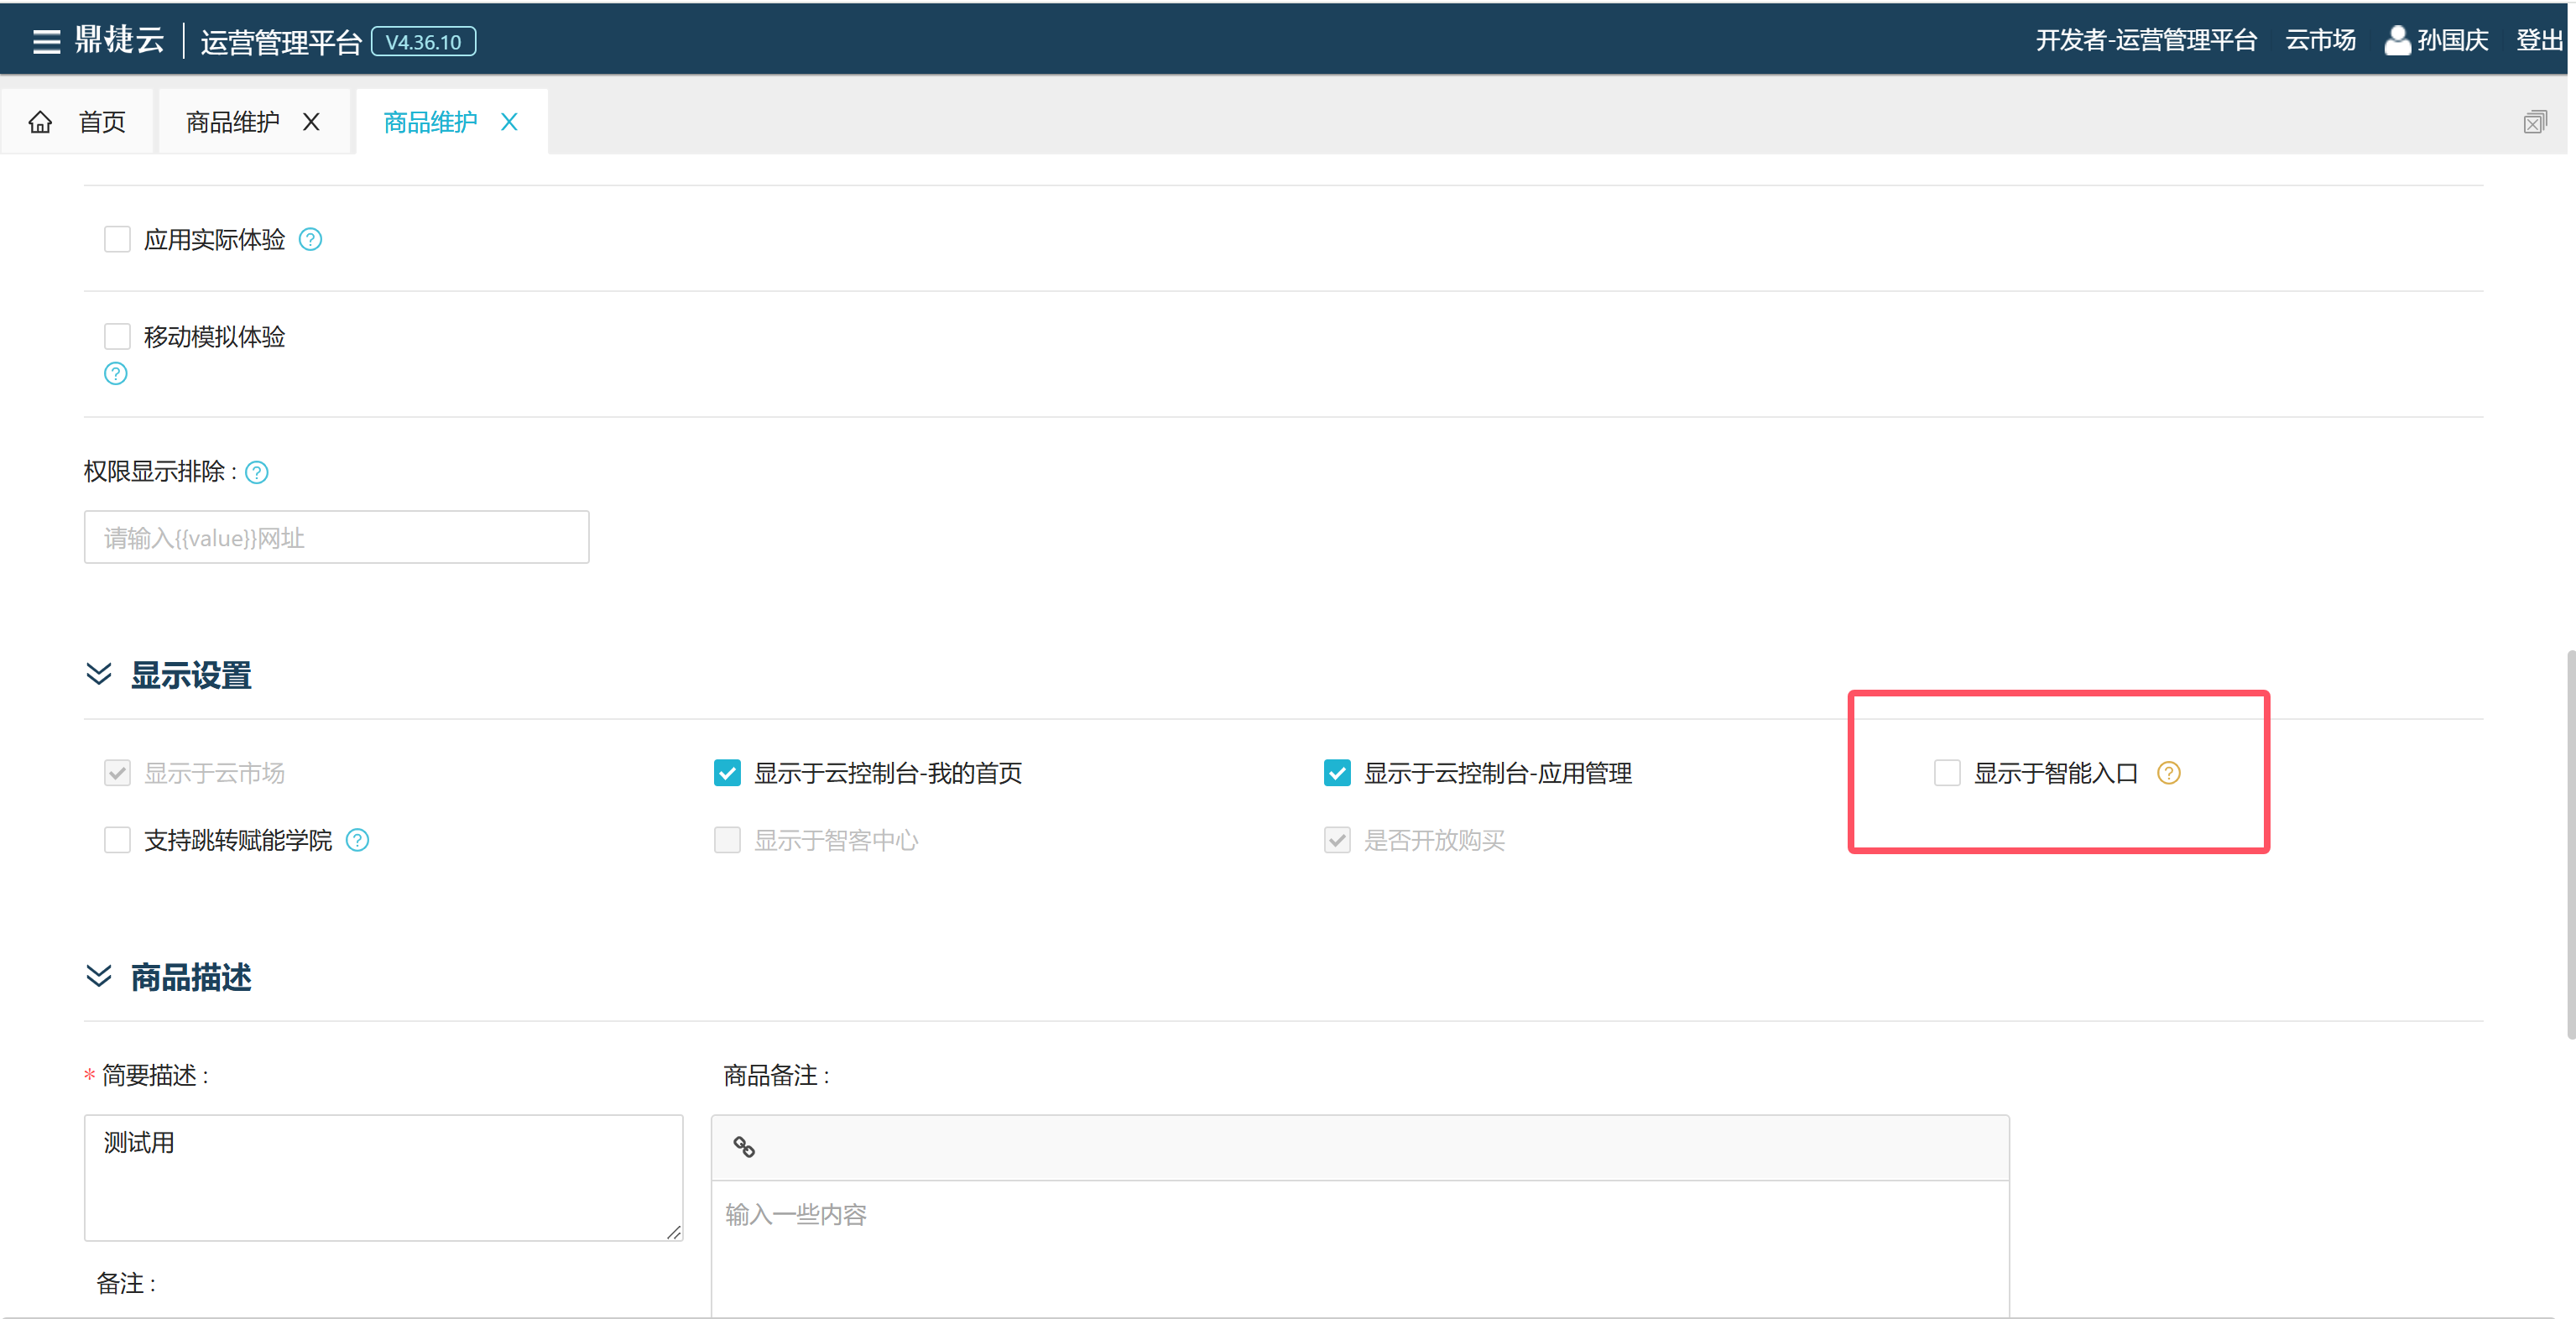Click 登出 to log out
Screen dimensions: 2576x1319
2540,40
